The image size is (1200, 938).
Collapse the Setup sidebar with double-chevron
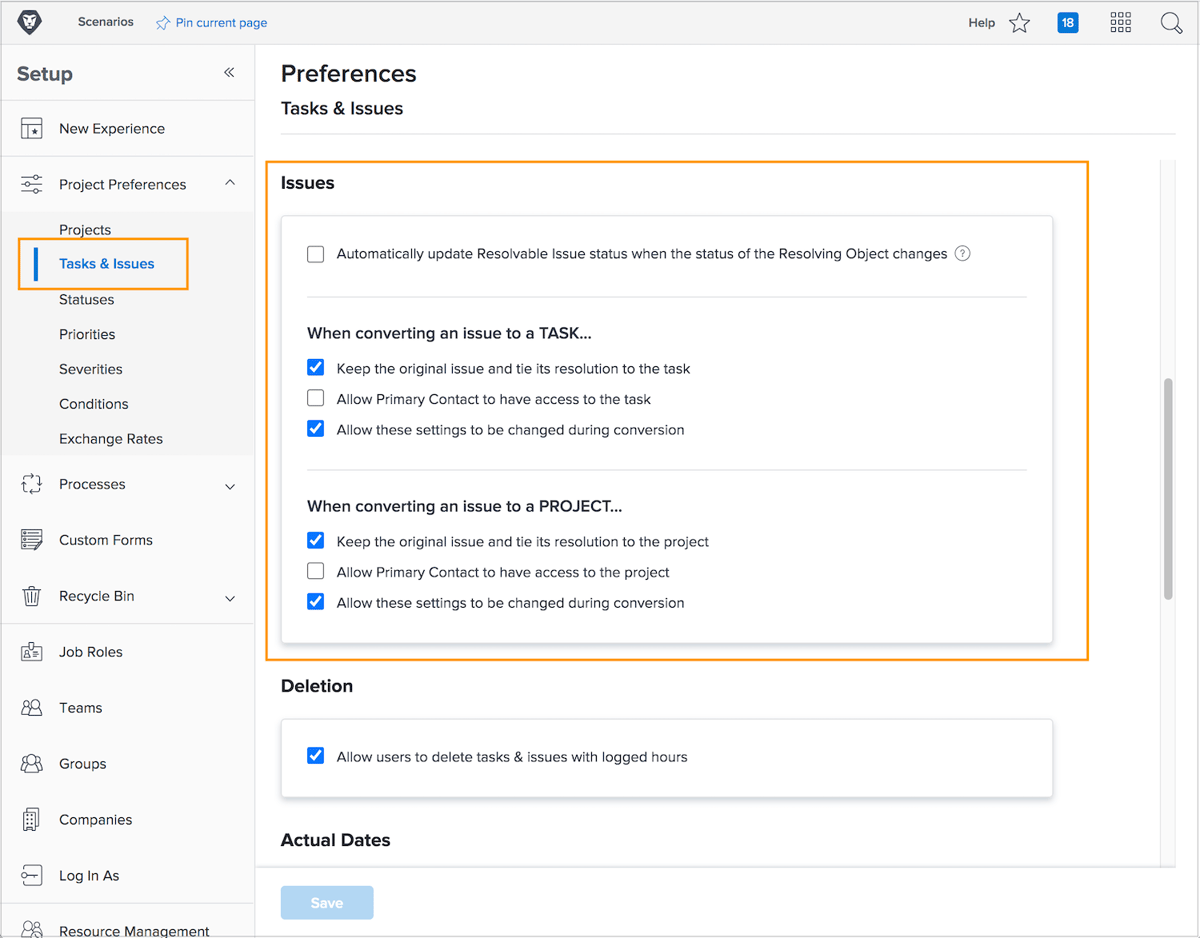[228, 72]
